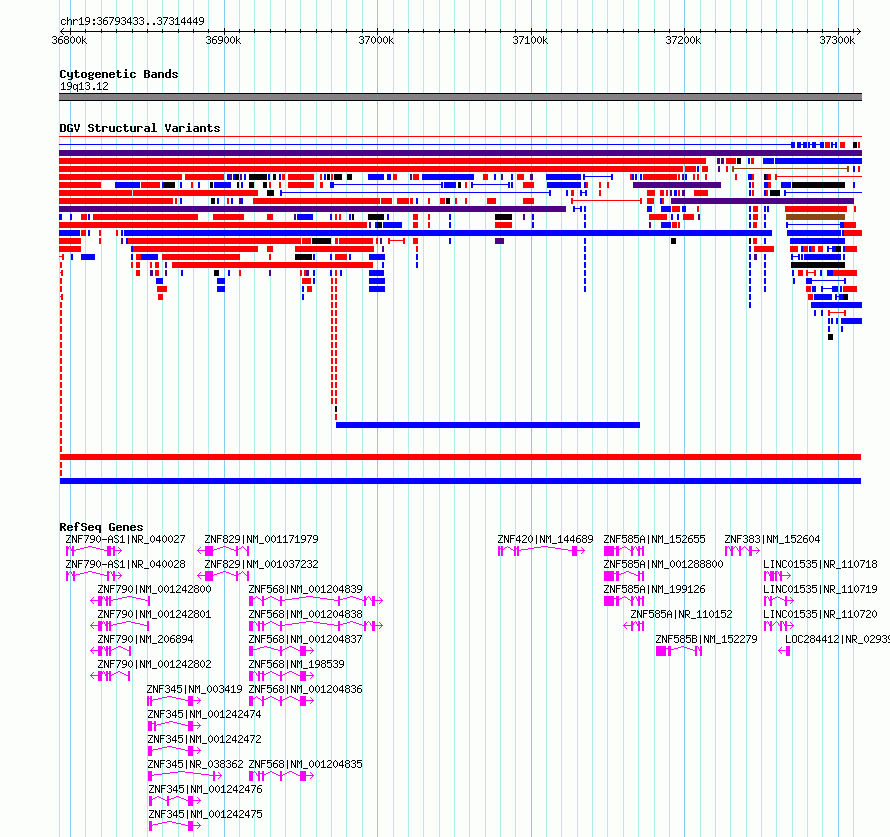
Task: Open the ZNF568|NM_001204838 transcript label
Action: tap(305, 614)
